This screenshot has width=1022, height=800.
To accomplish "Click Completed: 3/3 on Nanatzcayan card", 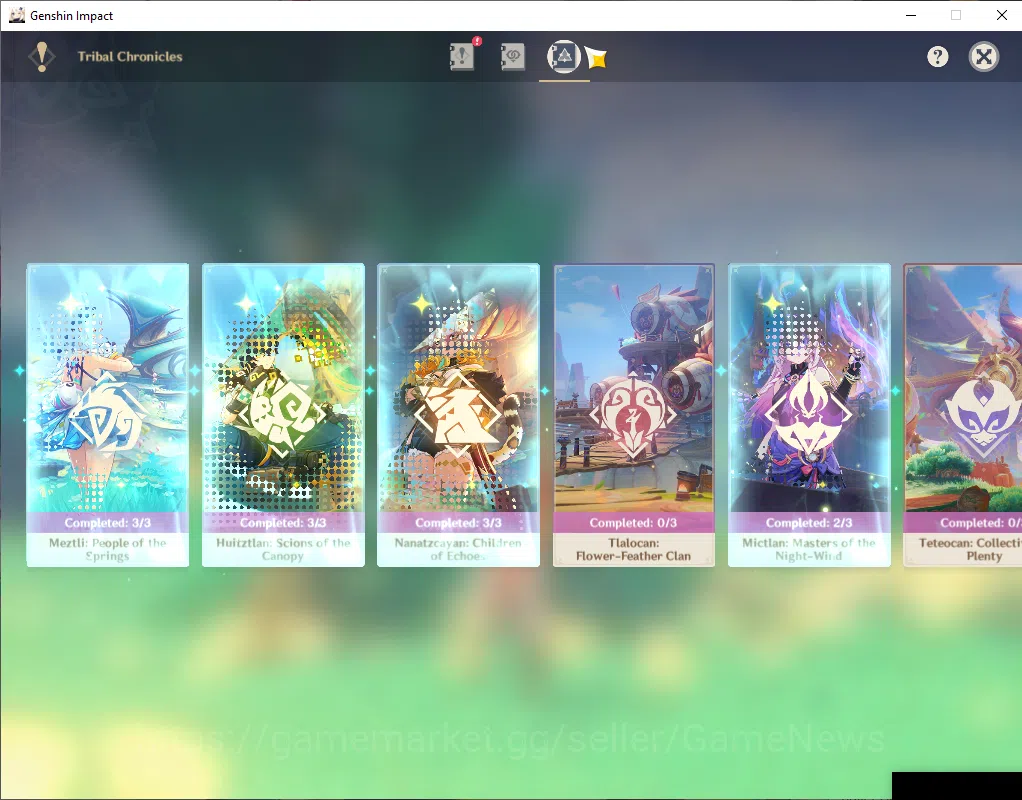I will 458,523.
